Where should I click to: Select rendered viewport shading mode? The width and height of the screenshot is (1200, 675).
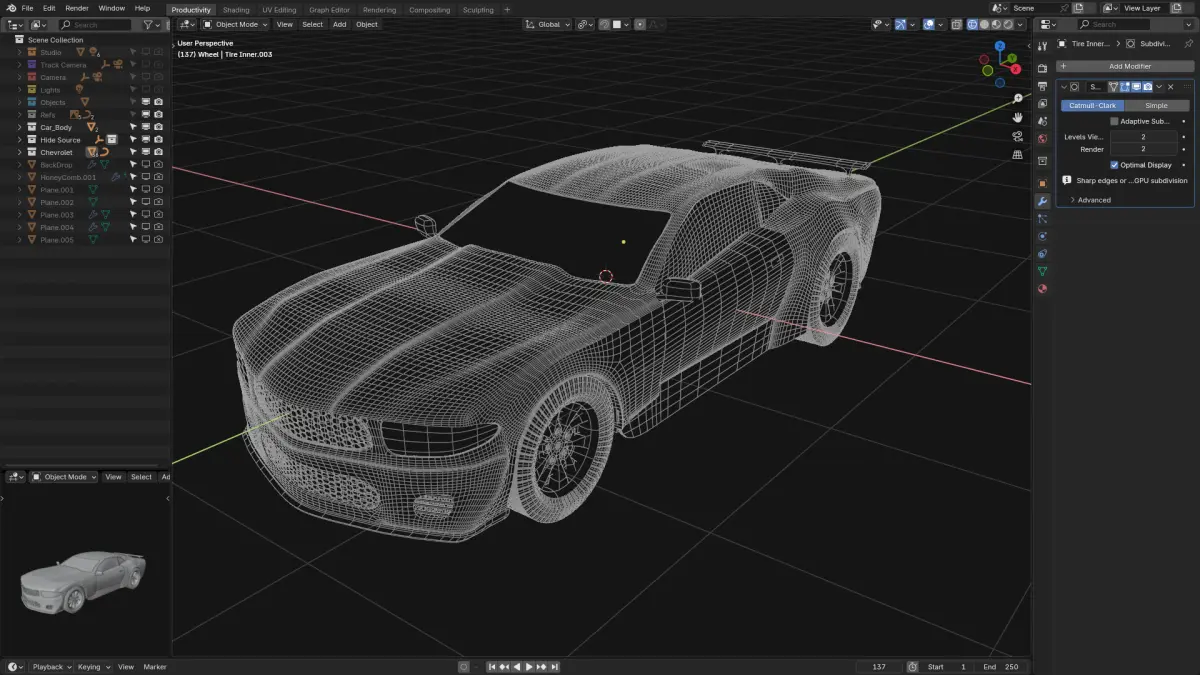1009,24
